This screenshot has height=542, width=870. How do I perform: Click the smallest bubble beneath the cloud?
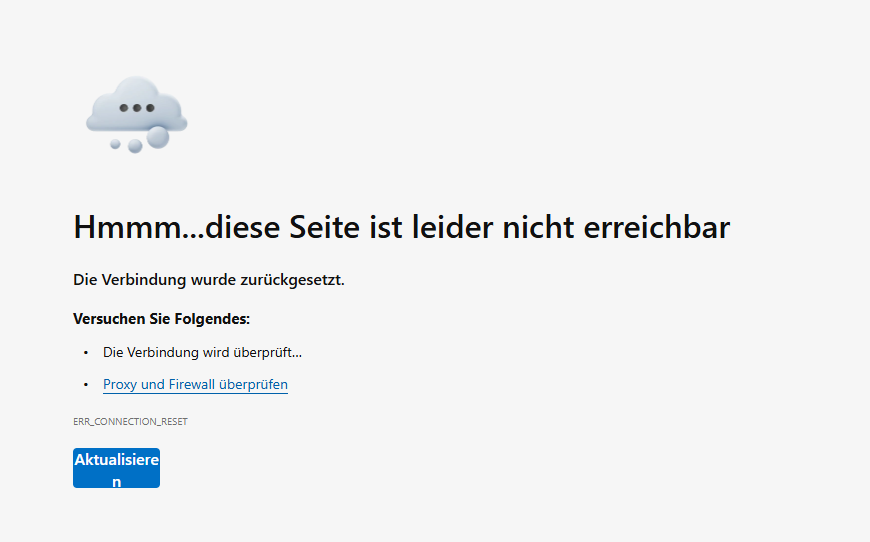(x=115, y=144)
